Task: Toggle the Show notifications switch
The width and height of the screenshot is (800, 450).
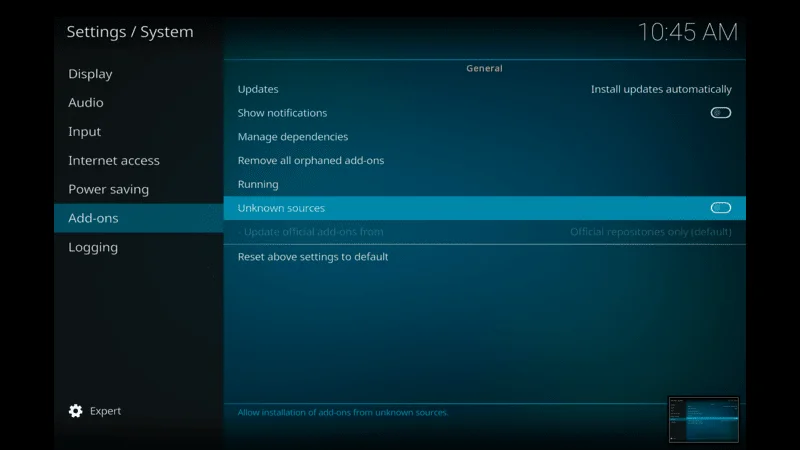Action: (720, 113)
